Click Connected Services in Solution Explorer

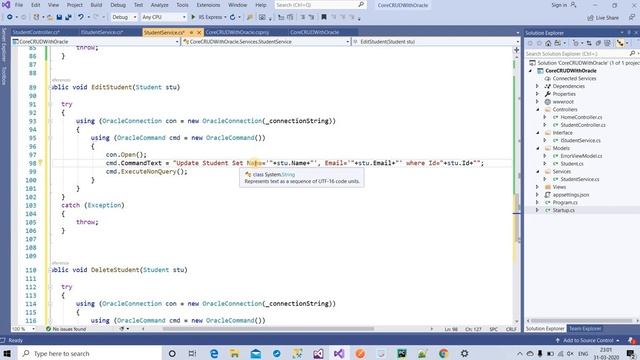pos(574,78)
